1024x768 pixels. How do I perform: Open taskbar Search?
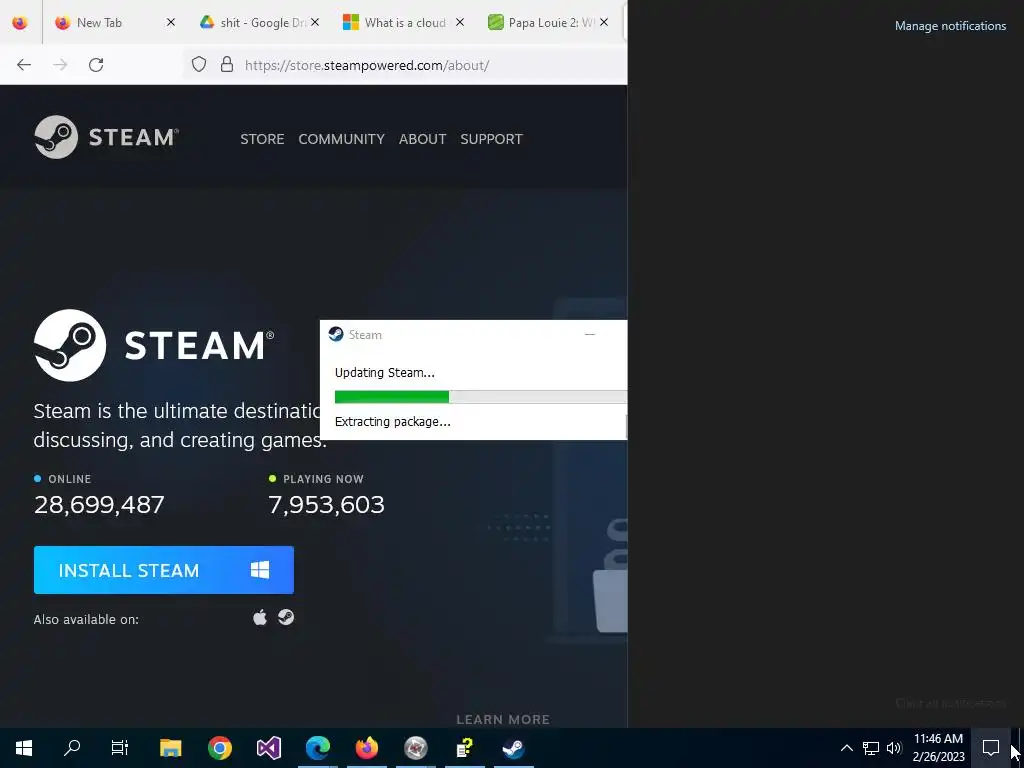click(x=72, y=748)
